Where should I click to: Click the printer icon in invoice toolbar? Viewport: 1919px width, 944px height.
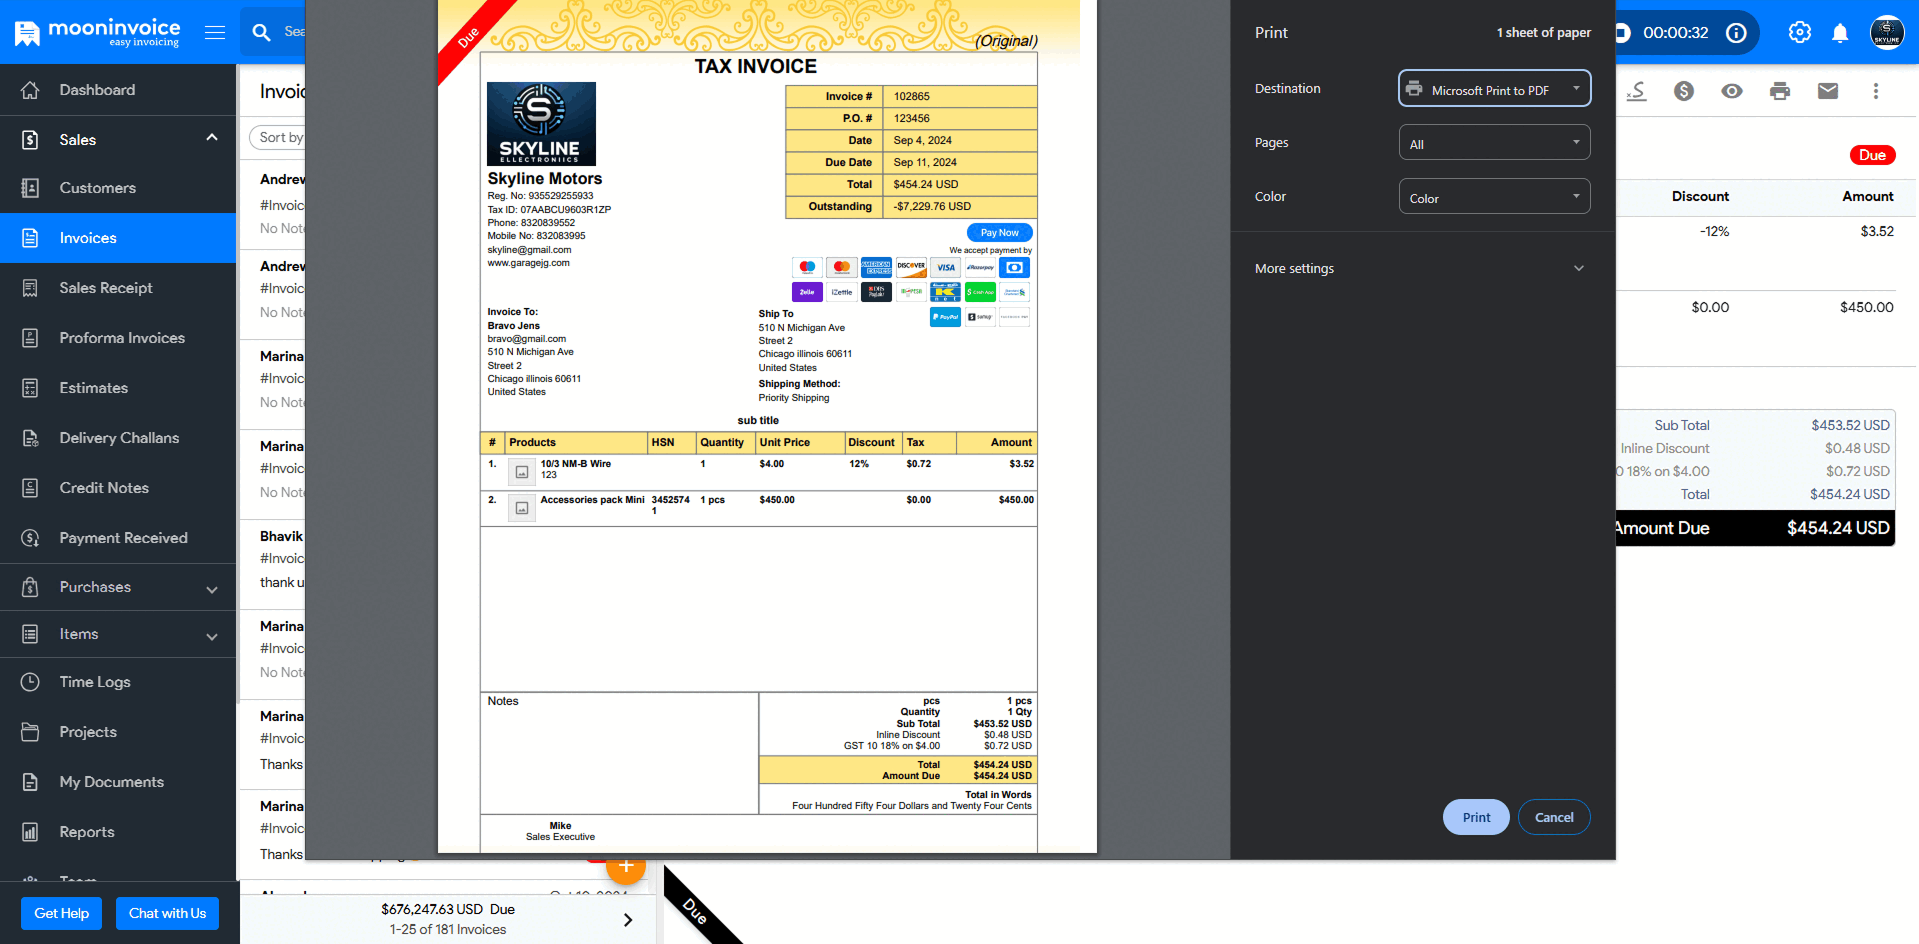[1780, 91]
